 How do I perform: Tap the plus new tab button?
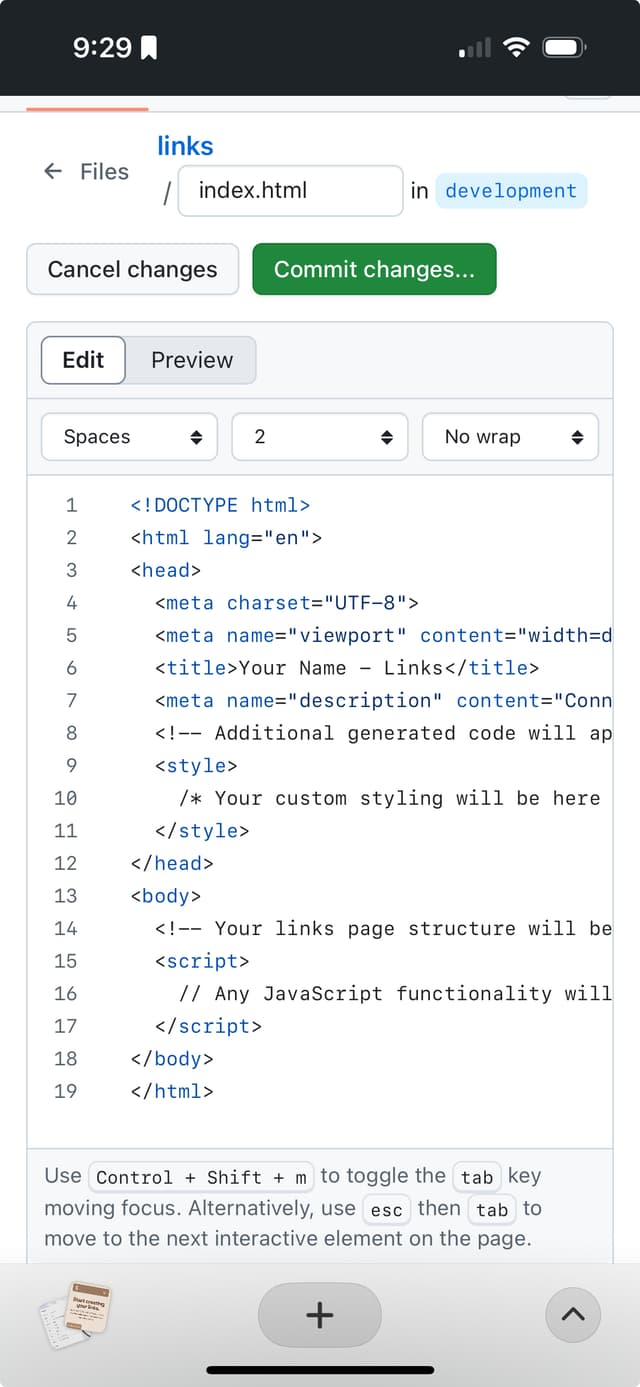320,1315
